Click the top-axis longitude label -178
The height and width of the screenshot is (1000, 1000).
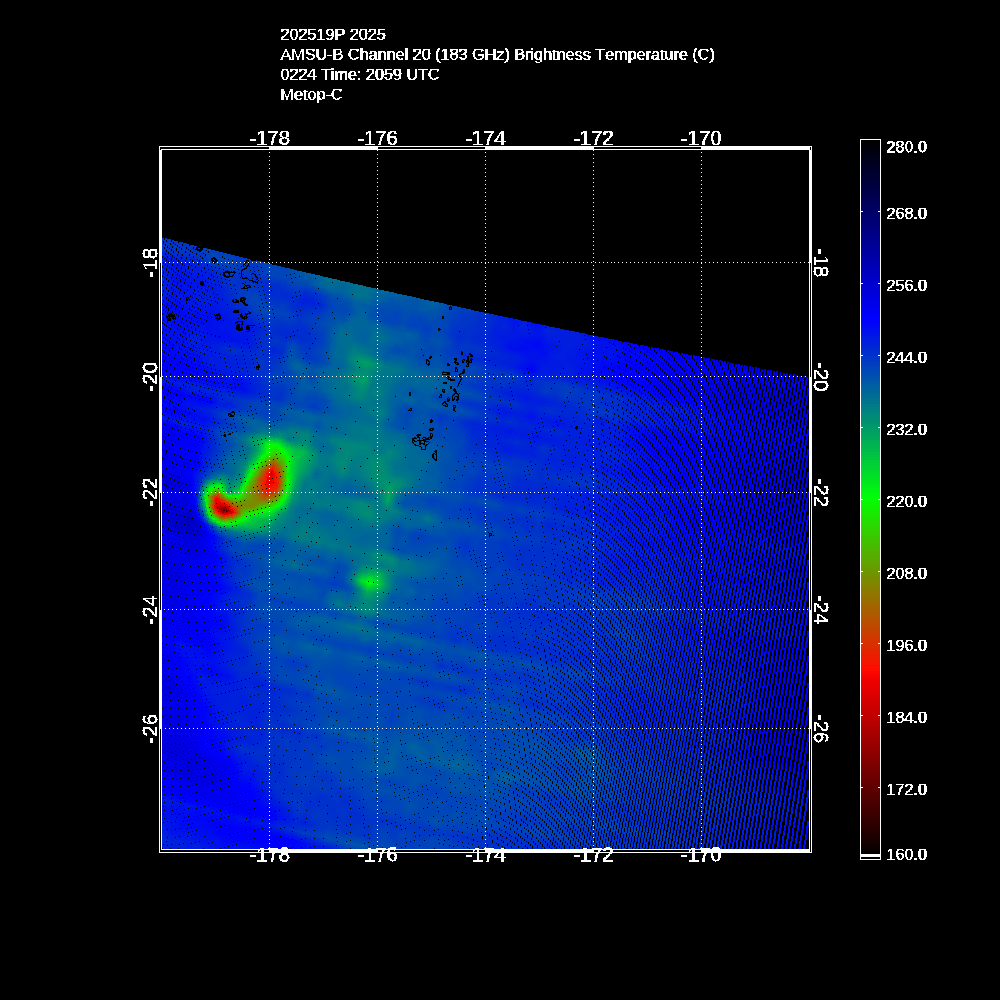[269, 138]
